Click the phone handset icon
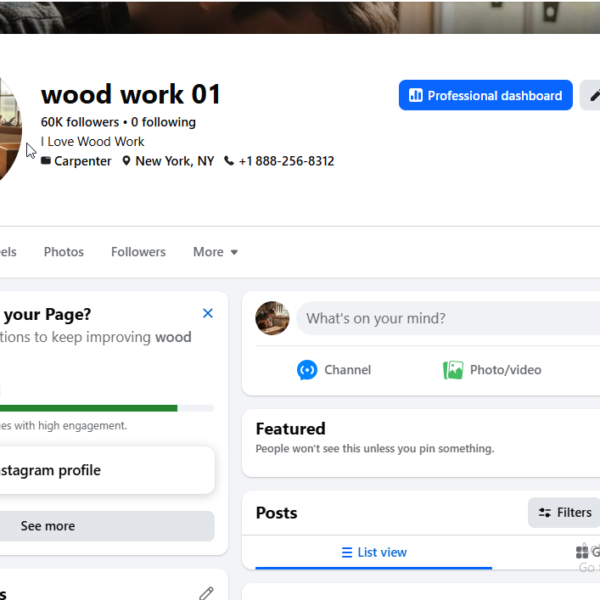 tap(229, 161)
